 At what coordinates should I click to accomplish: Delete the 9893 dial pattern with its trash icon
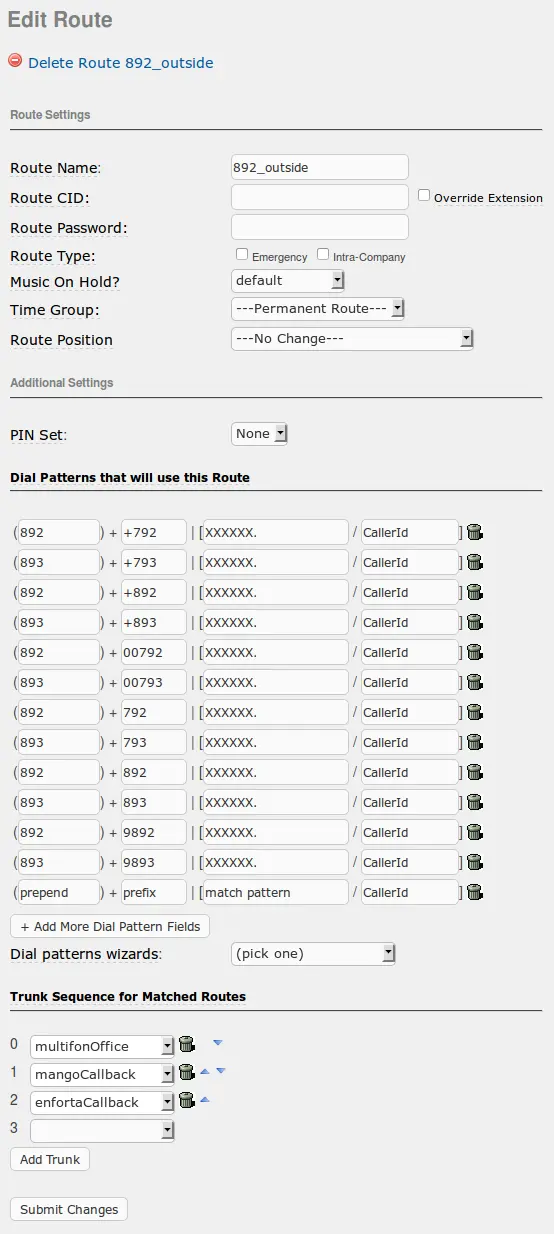pyautogui.click(x=474, y=862)
